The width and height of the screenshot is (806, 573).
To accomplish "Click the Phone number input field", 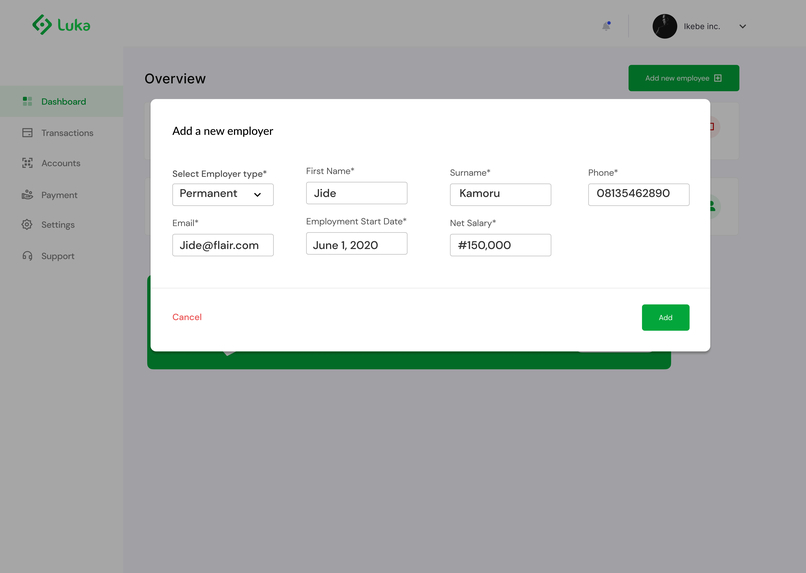I will click(638, 194).
